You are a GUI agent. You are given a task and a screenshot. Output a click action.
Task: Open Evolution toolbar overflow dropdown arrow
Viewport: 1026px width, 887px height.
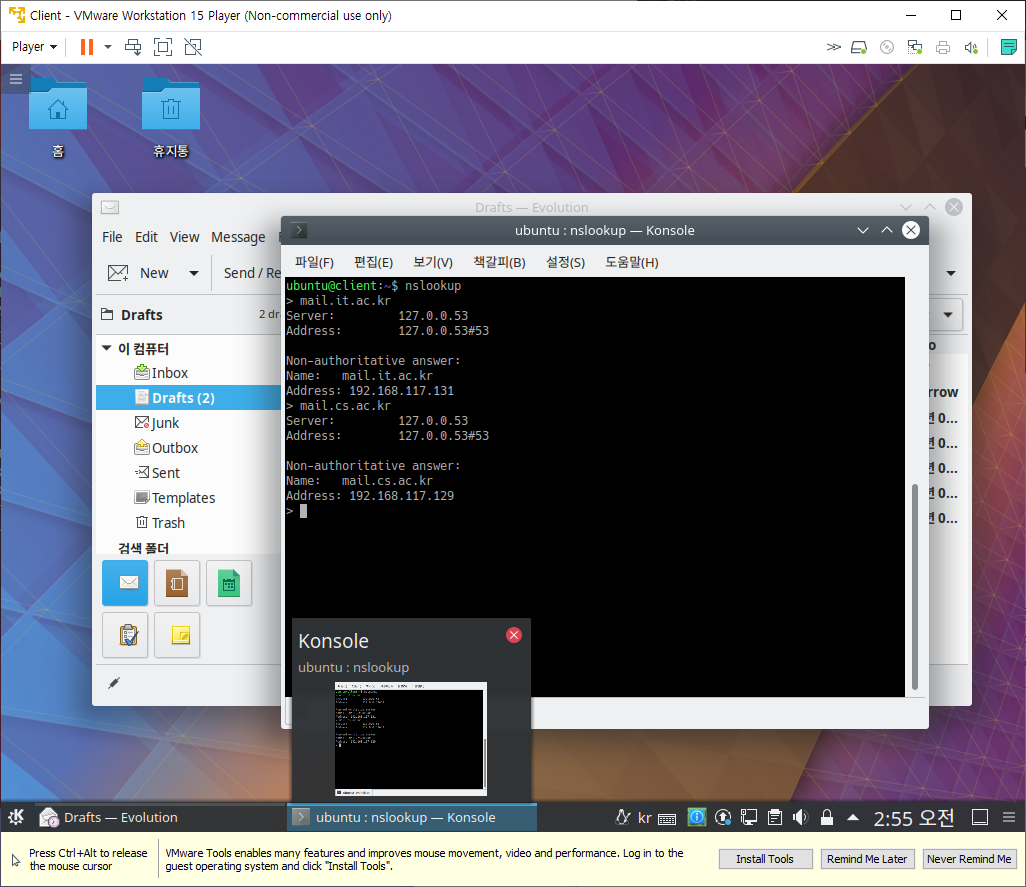951,273
